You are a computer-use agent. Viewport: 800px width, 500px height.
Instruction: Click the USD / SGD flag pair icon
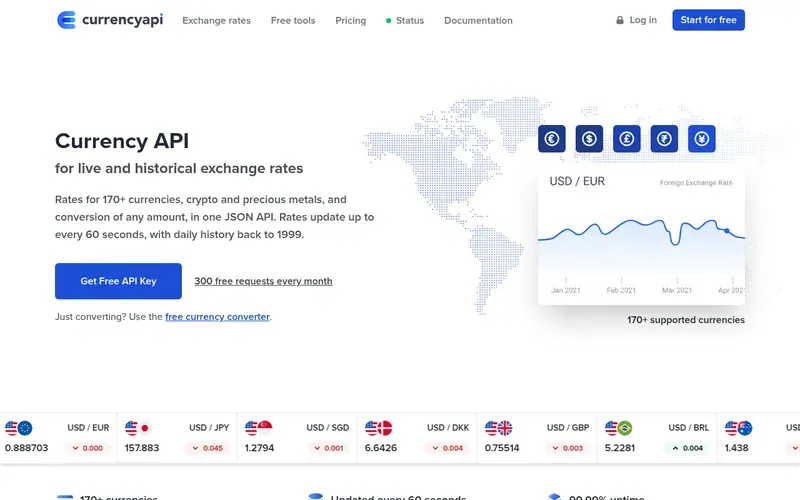click(259, 428)
